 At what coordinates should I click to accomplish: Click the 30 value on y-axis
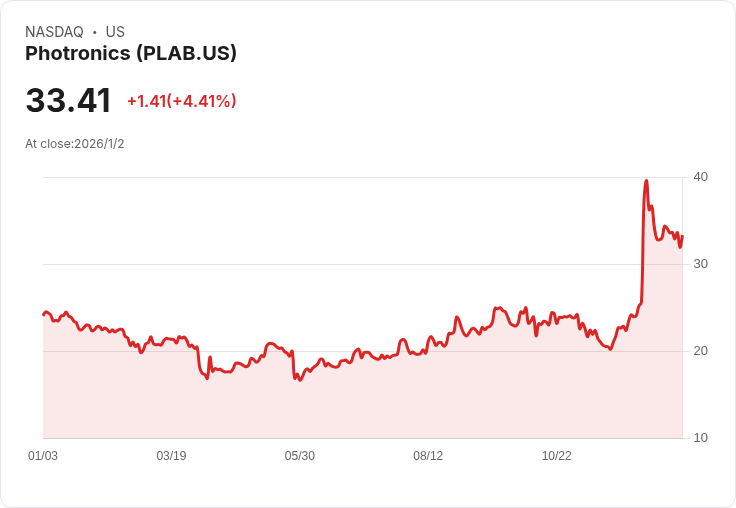click(x=700, y=264)
